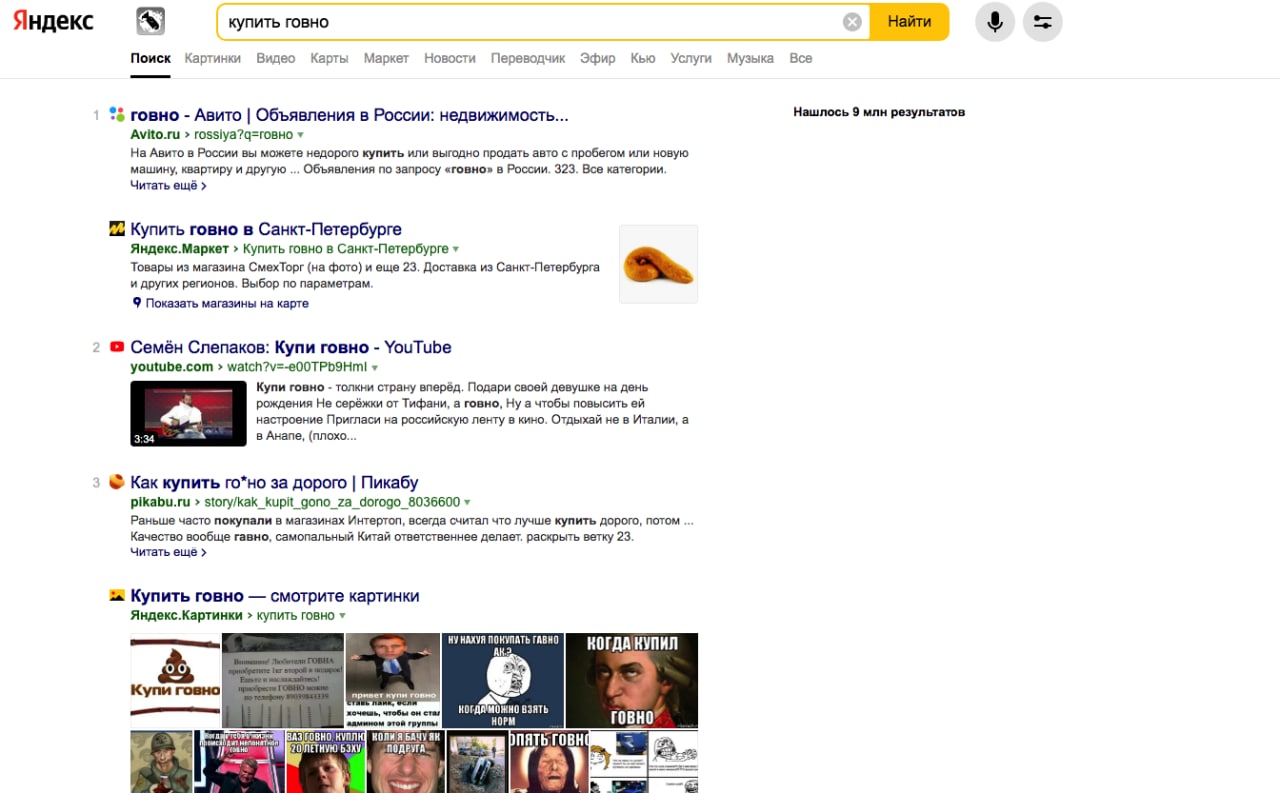
Task: Click the YouTube favicon of second result
Action: coord(117,347)
